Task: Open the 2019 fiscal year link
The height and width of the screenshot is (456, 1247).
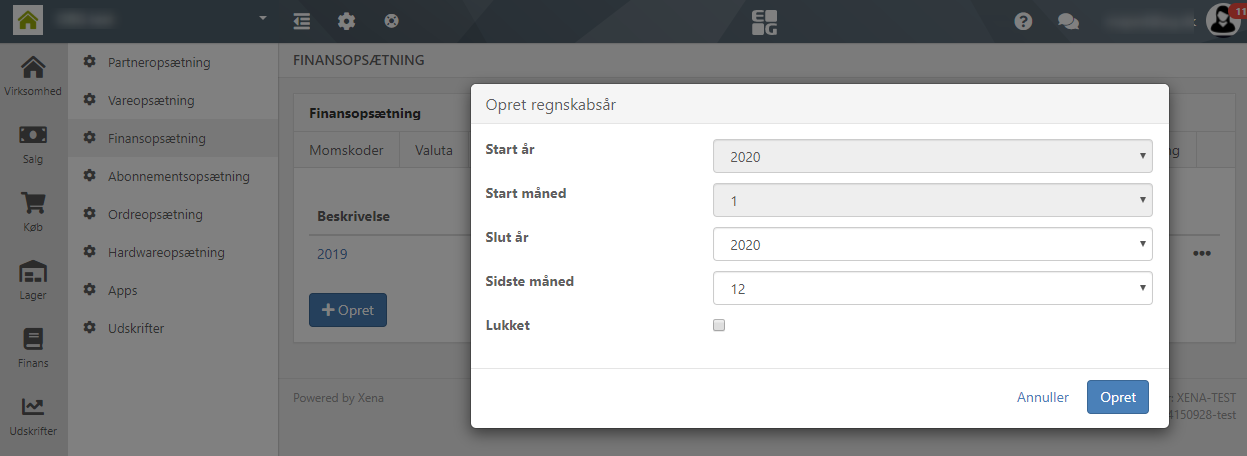Action: [332, 254]
